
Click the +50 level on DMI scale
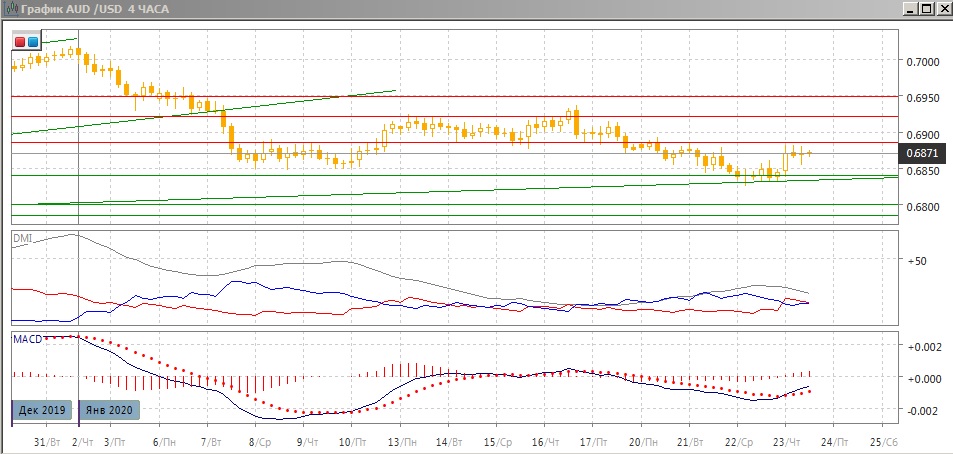tap(918, 260)
